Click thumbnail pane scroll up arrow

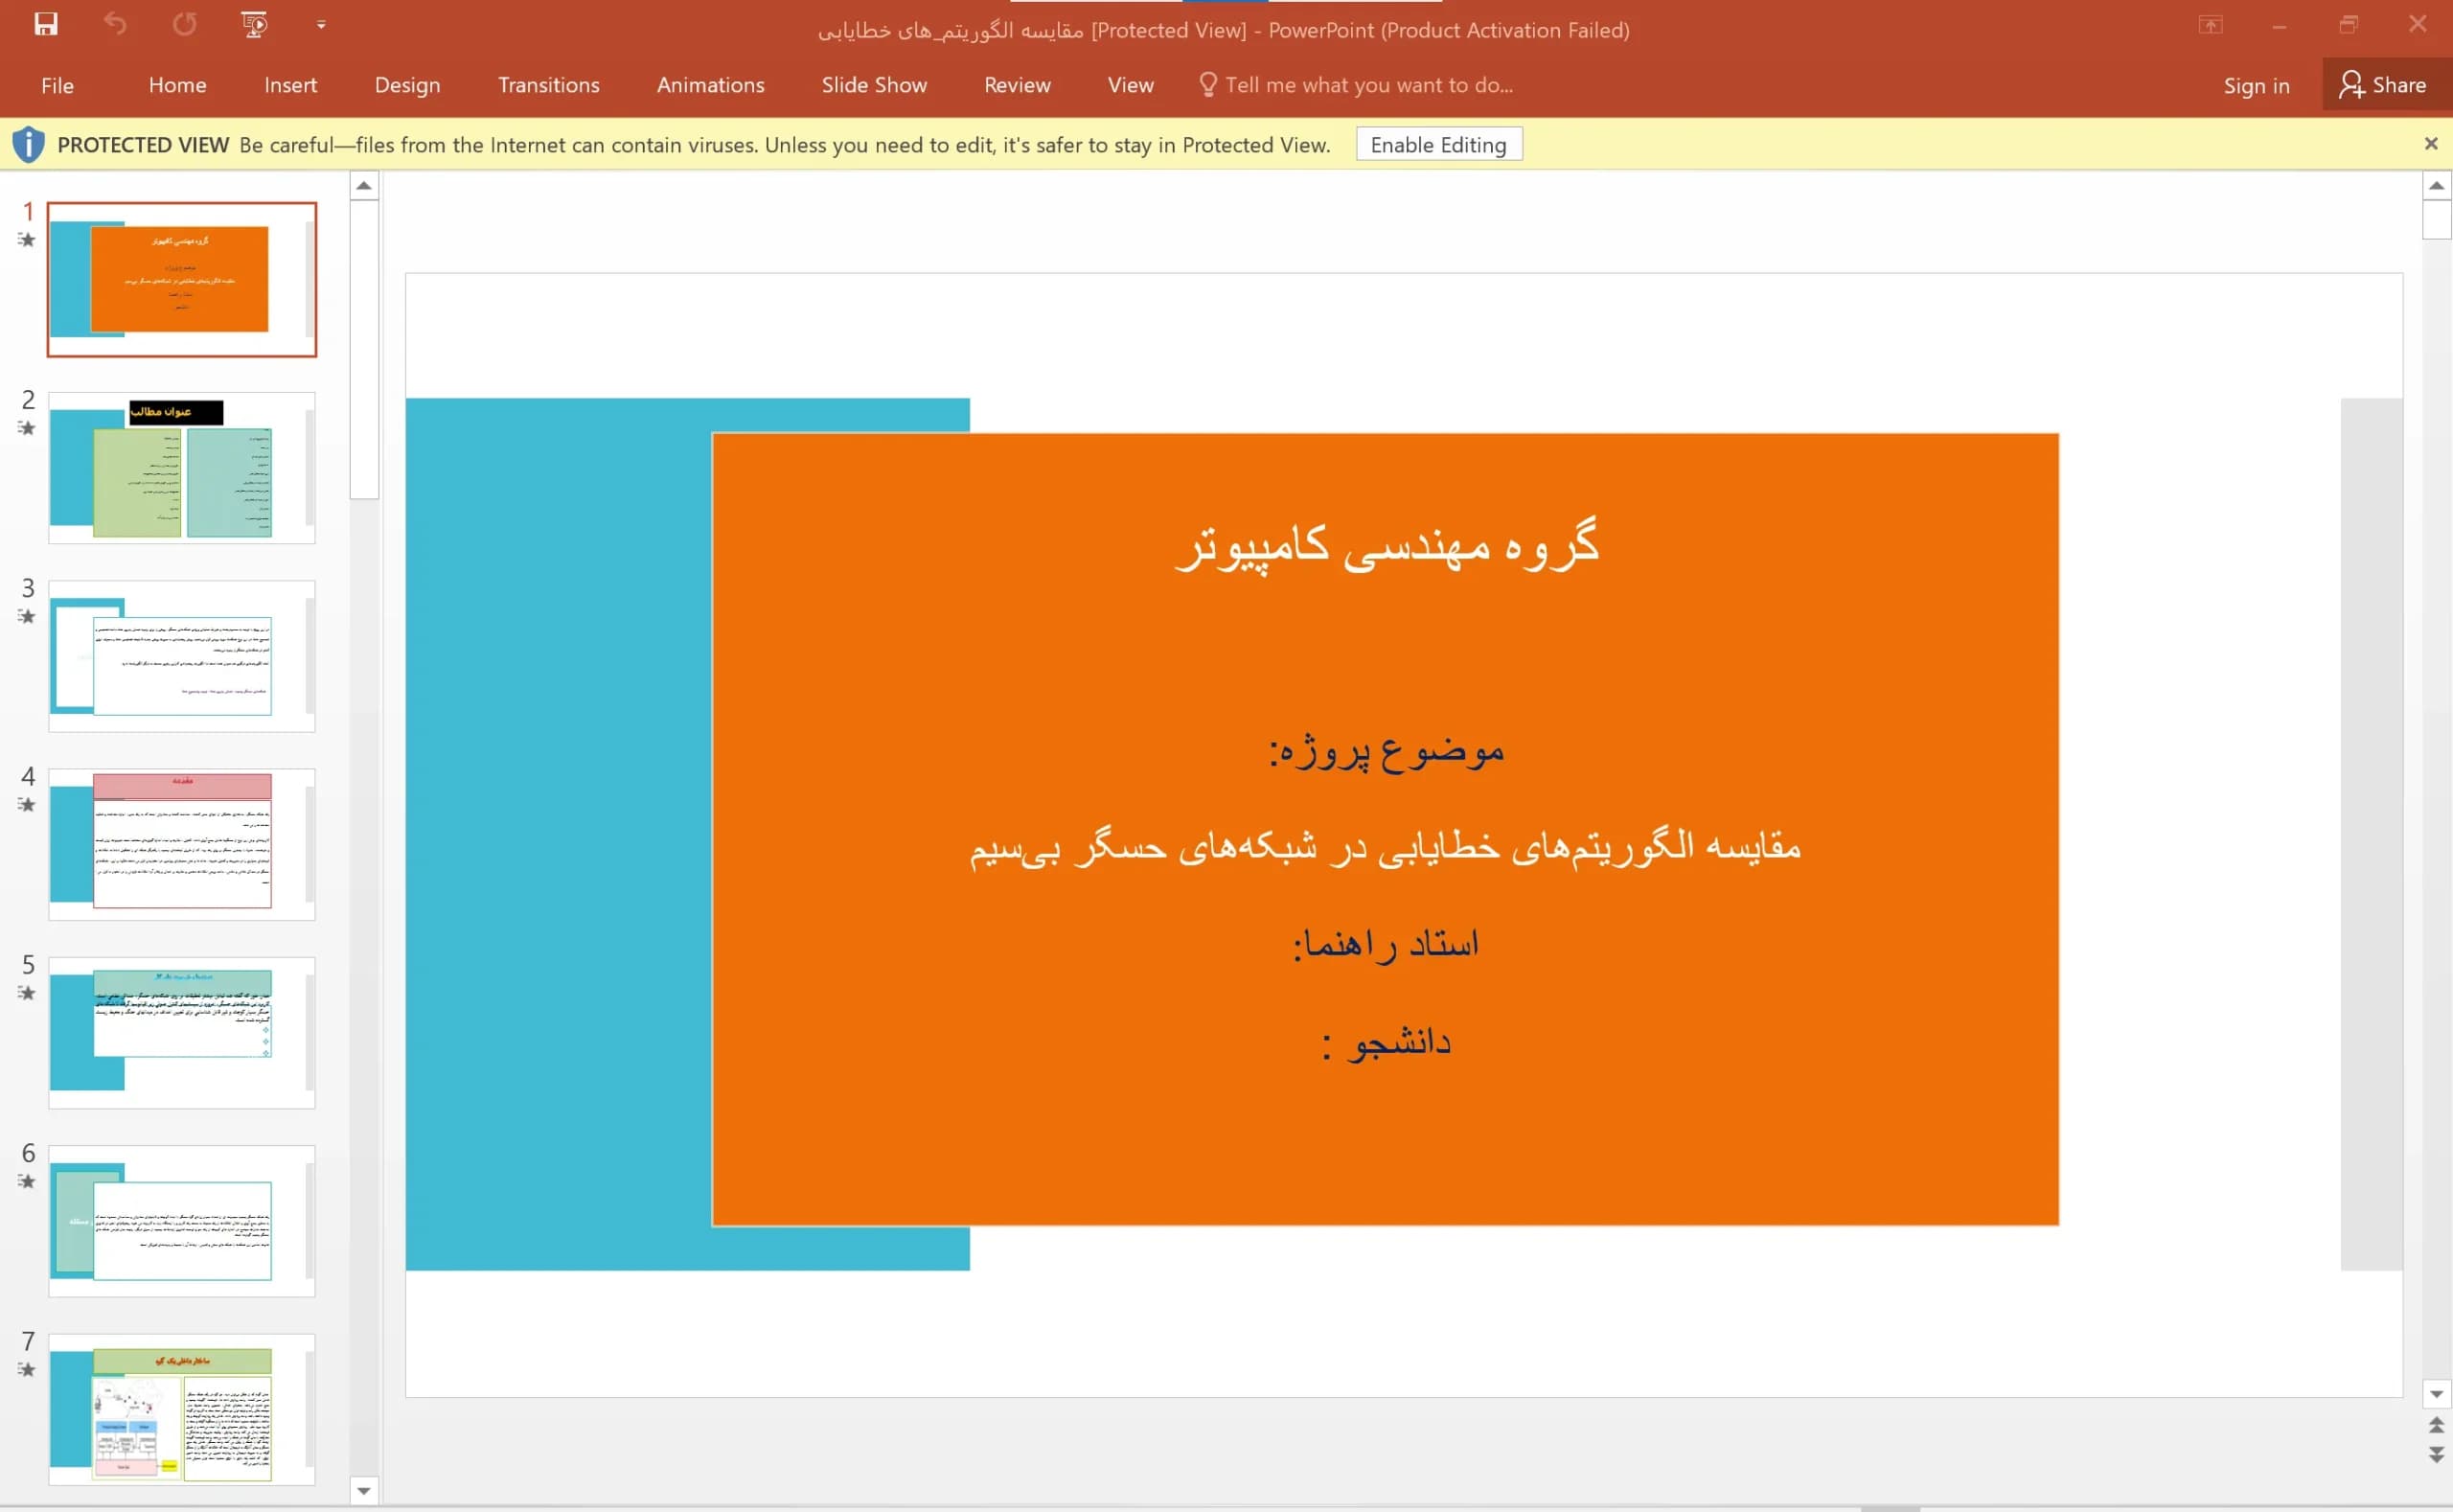[364, 186]
